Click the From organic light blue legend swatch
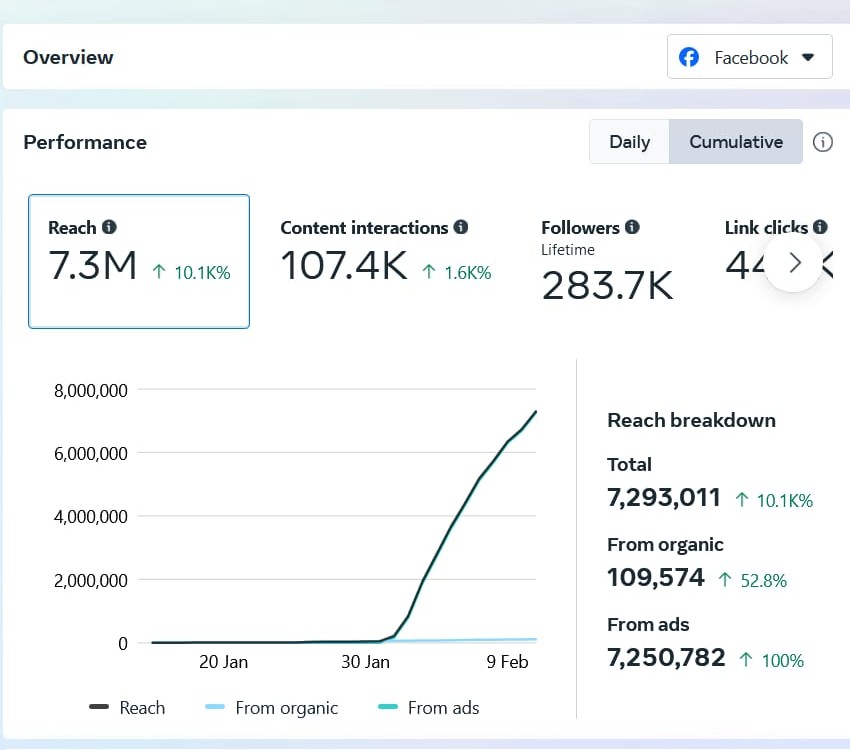 point(215,708)
